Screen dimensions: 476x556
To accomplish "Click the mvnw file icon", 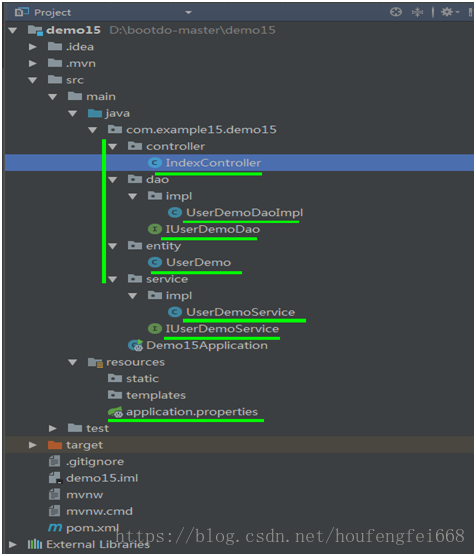I will click(55, 495).
